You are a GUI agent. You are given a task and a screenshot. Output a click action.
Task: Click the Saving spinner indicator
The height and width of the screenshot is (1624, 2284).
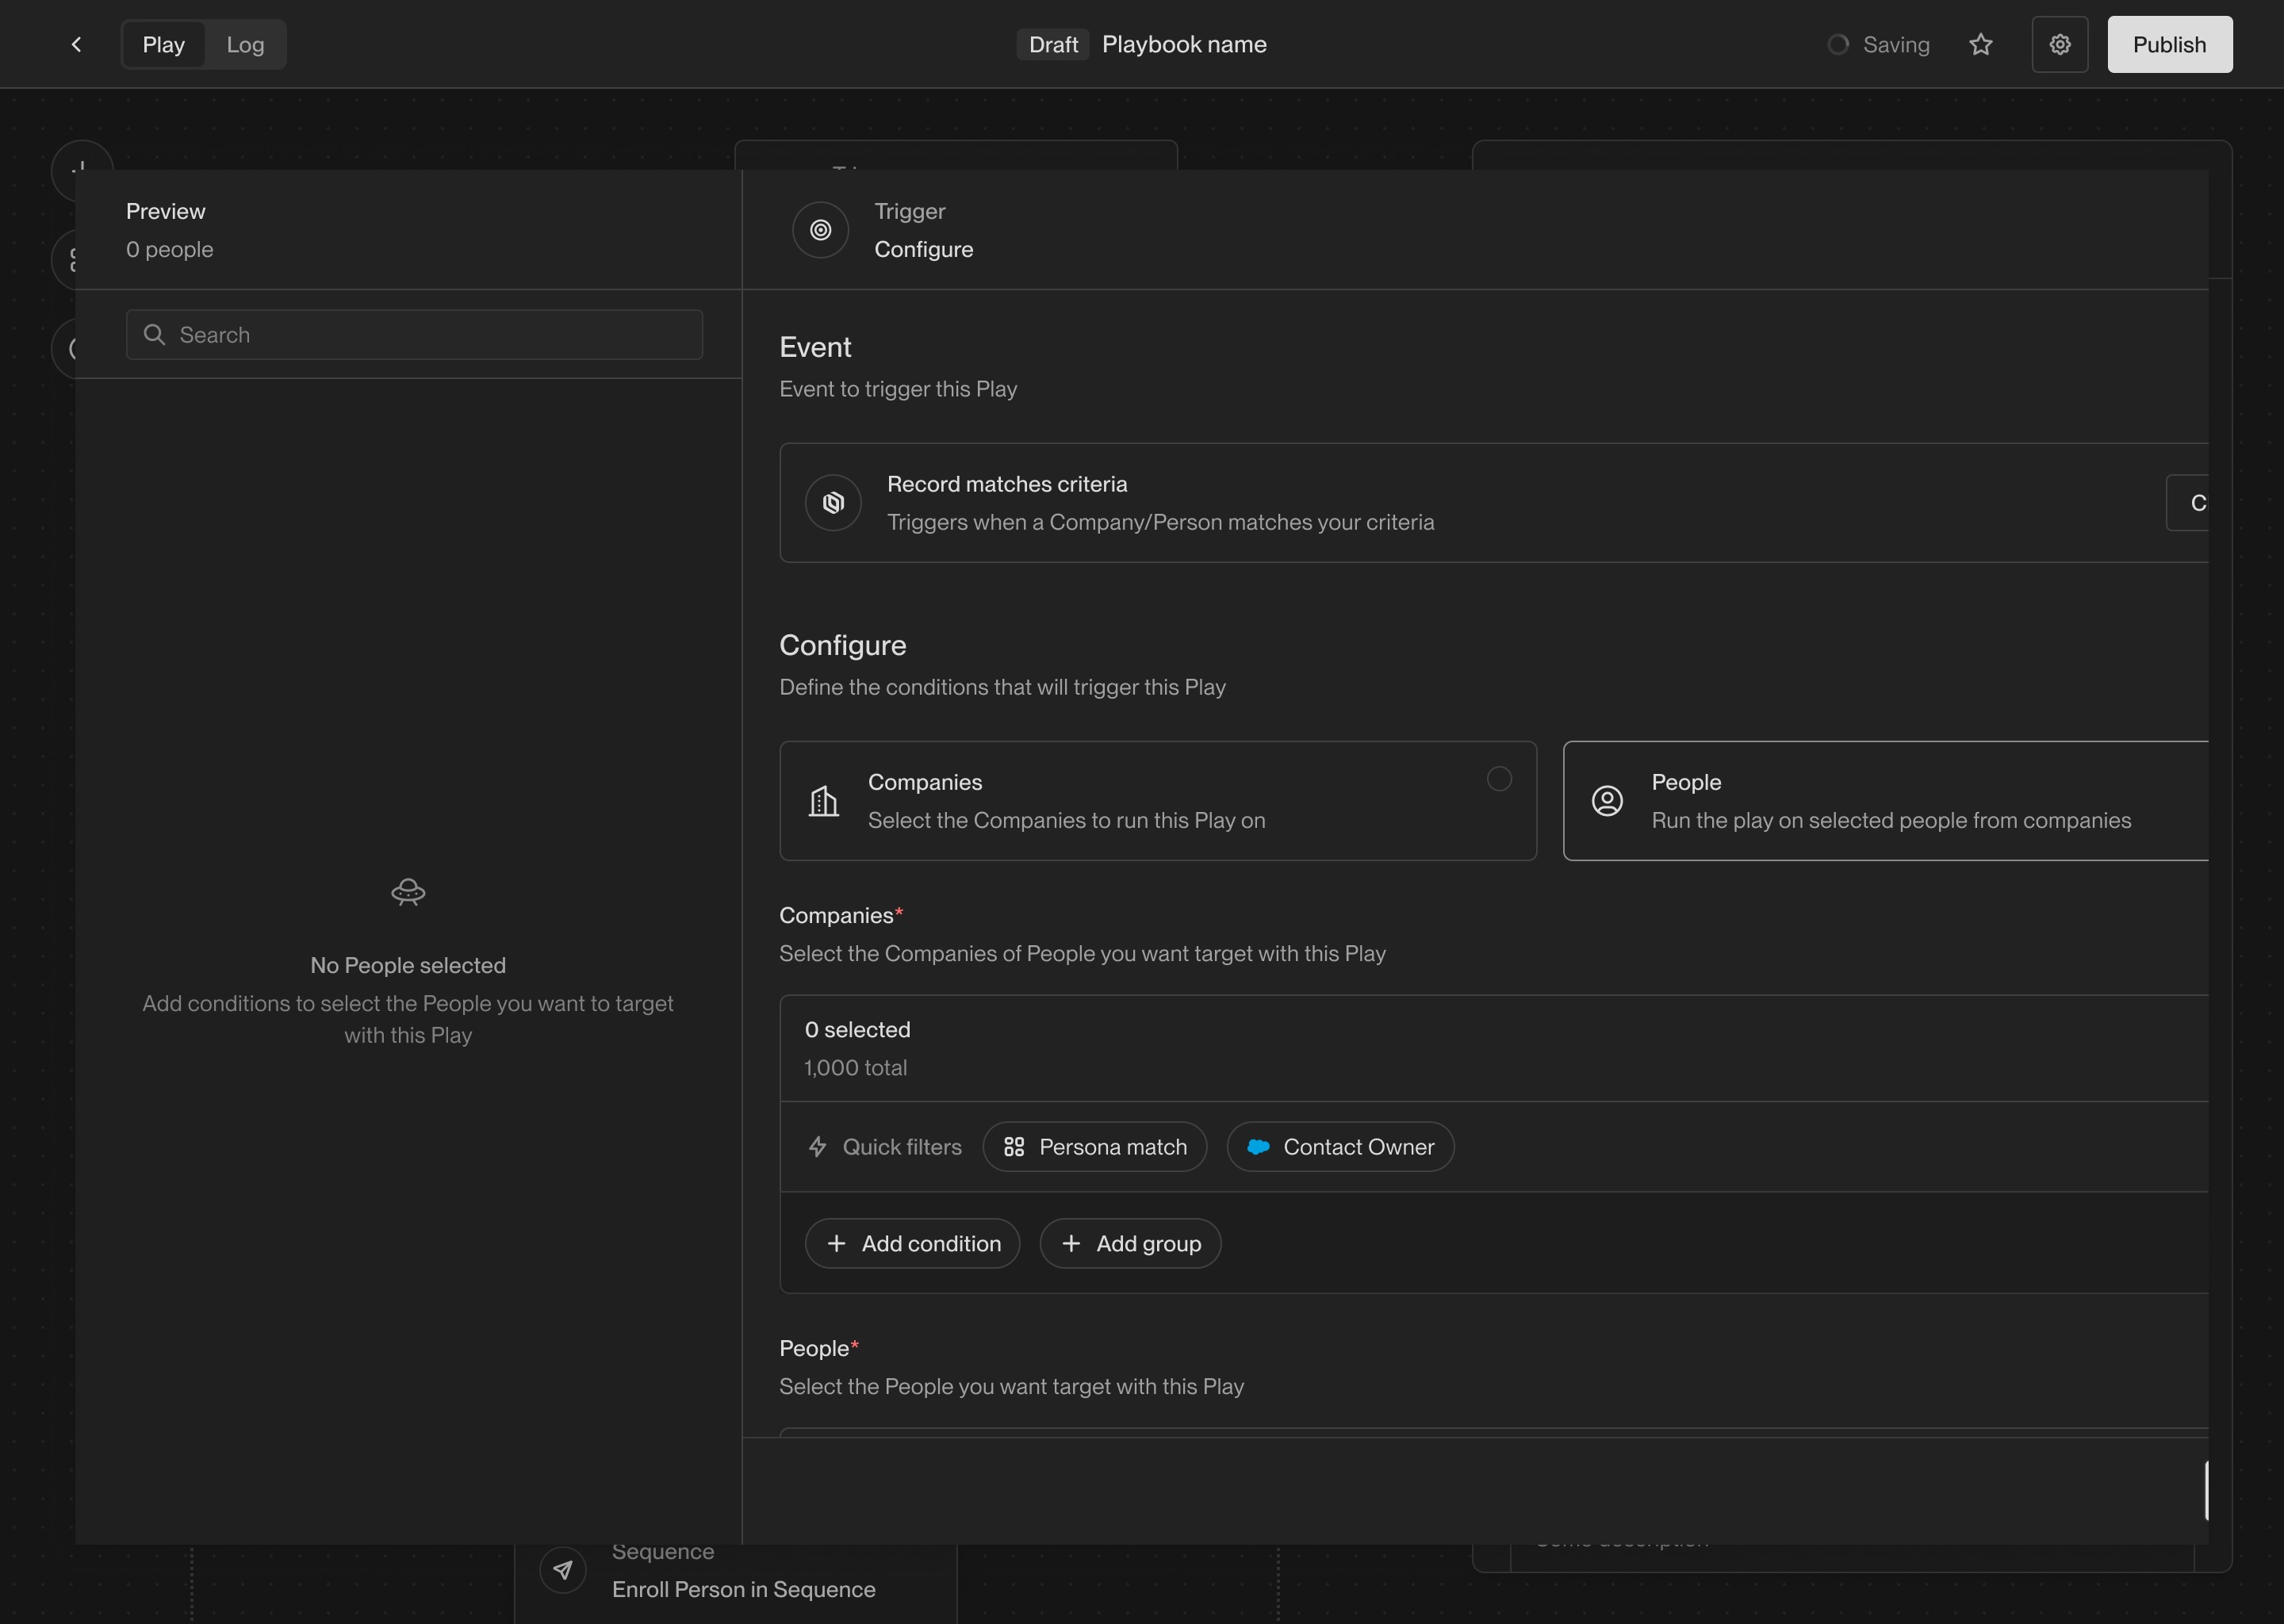click(x=1838, y=44)
